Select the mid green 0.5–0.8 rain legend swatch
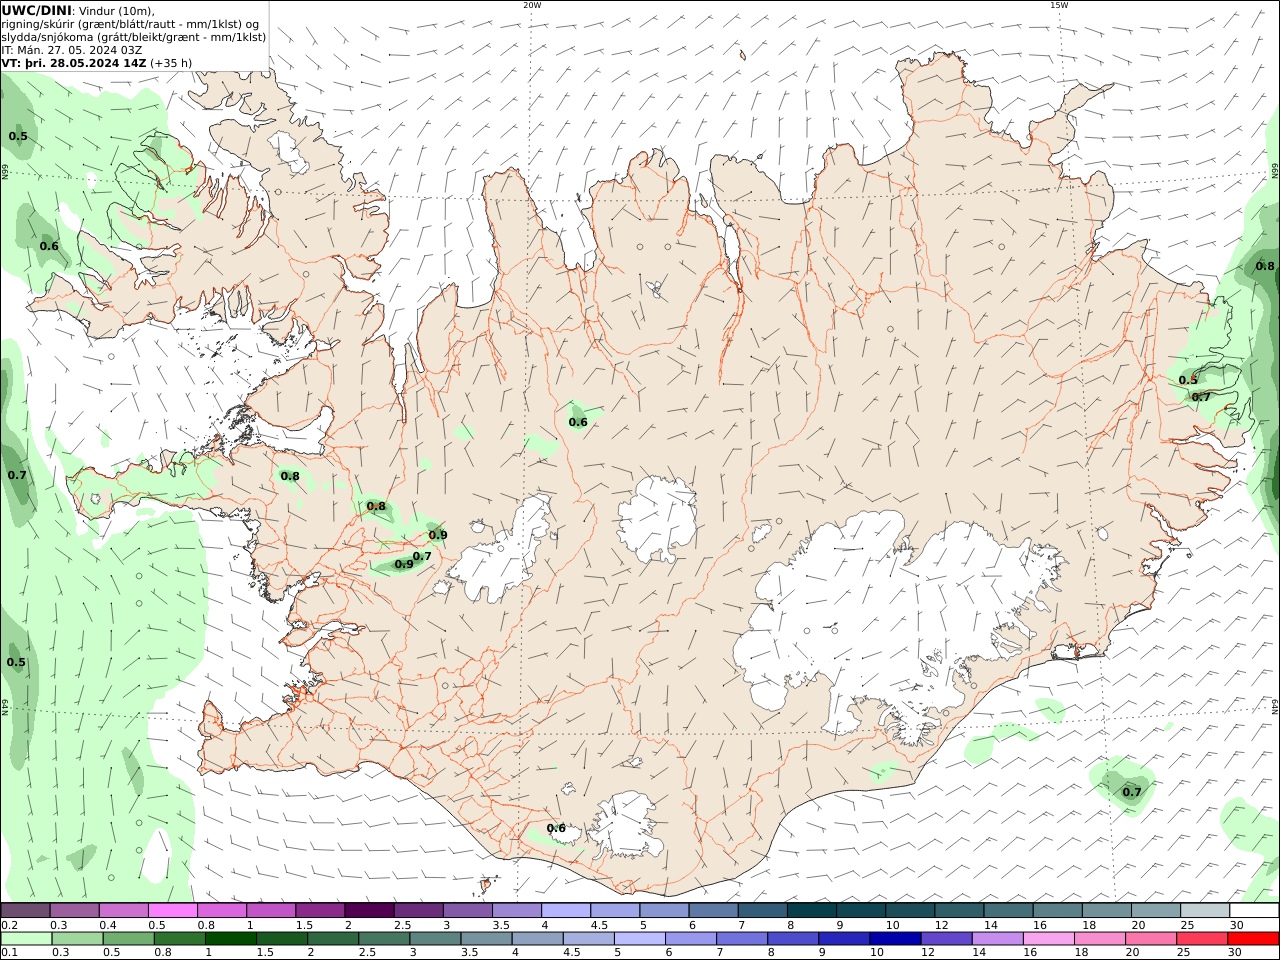The width and height of the screenshot is (1280, 960). (128, 938)
